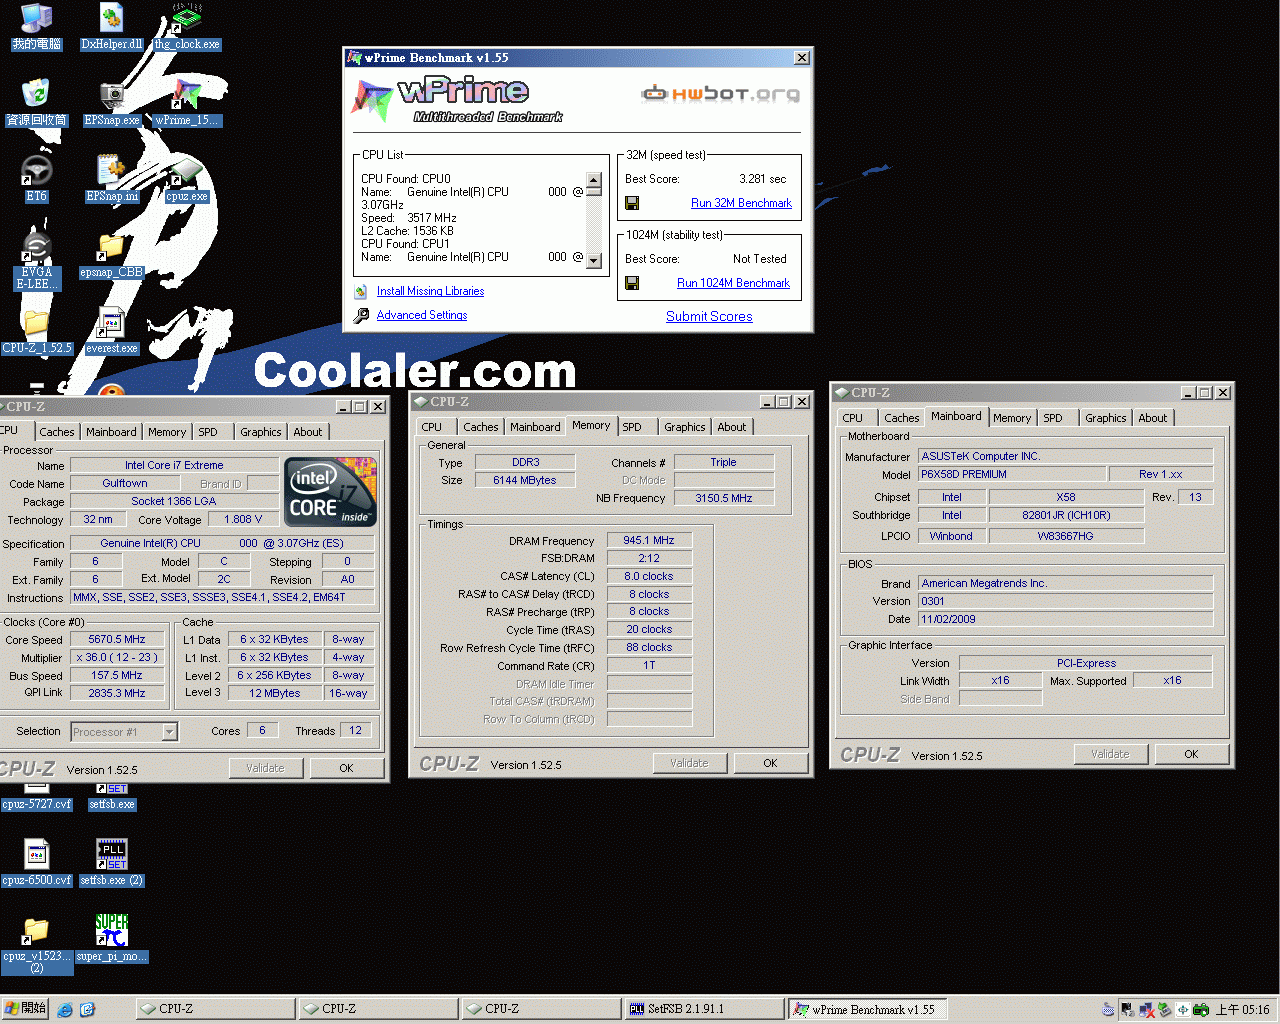Open the 開始 Start button
Image resolution: width=1280 pixels, height=1024 pixels.
[x=25, y=1009]
